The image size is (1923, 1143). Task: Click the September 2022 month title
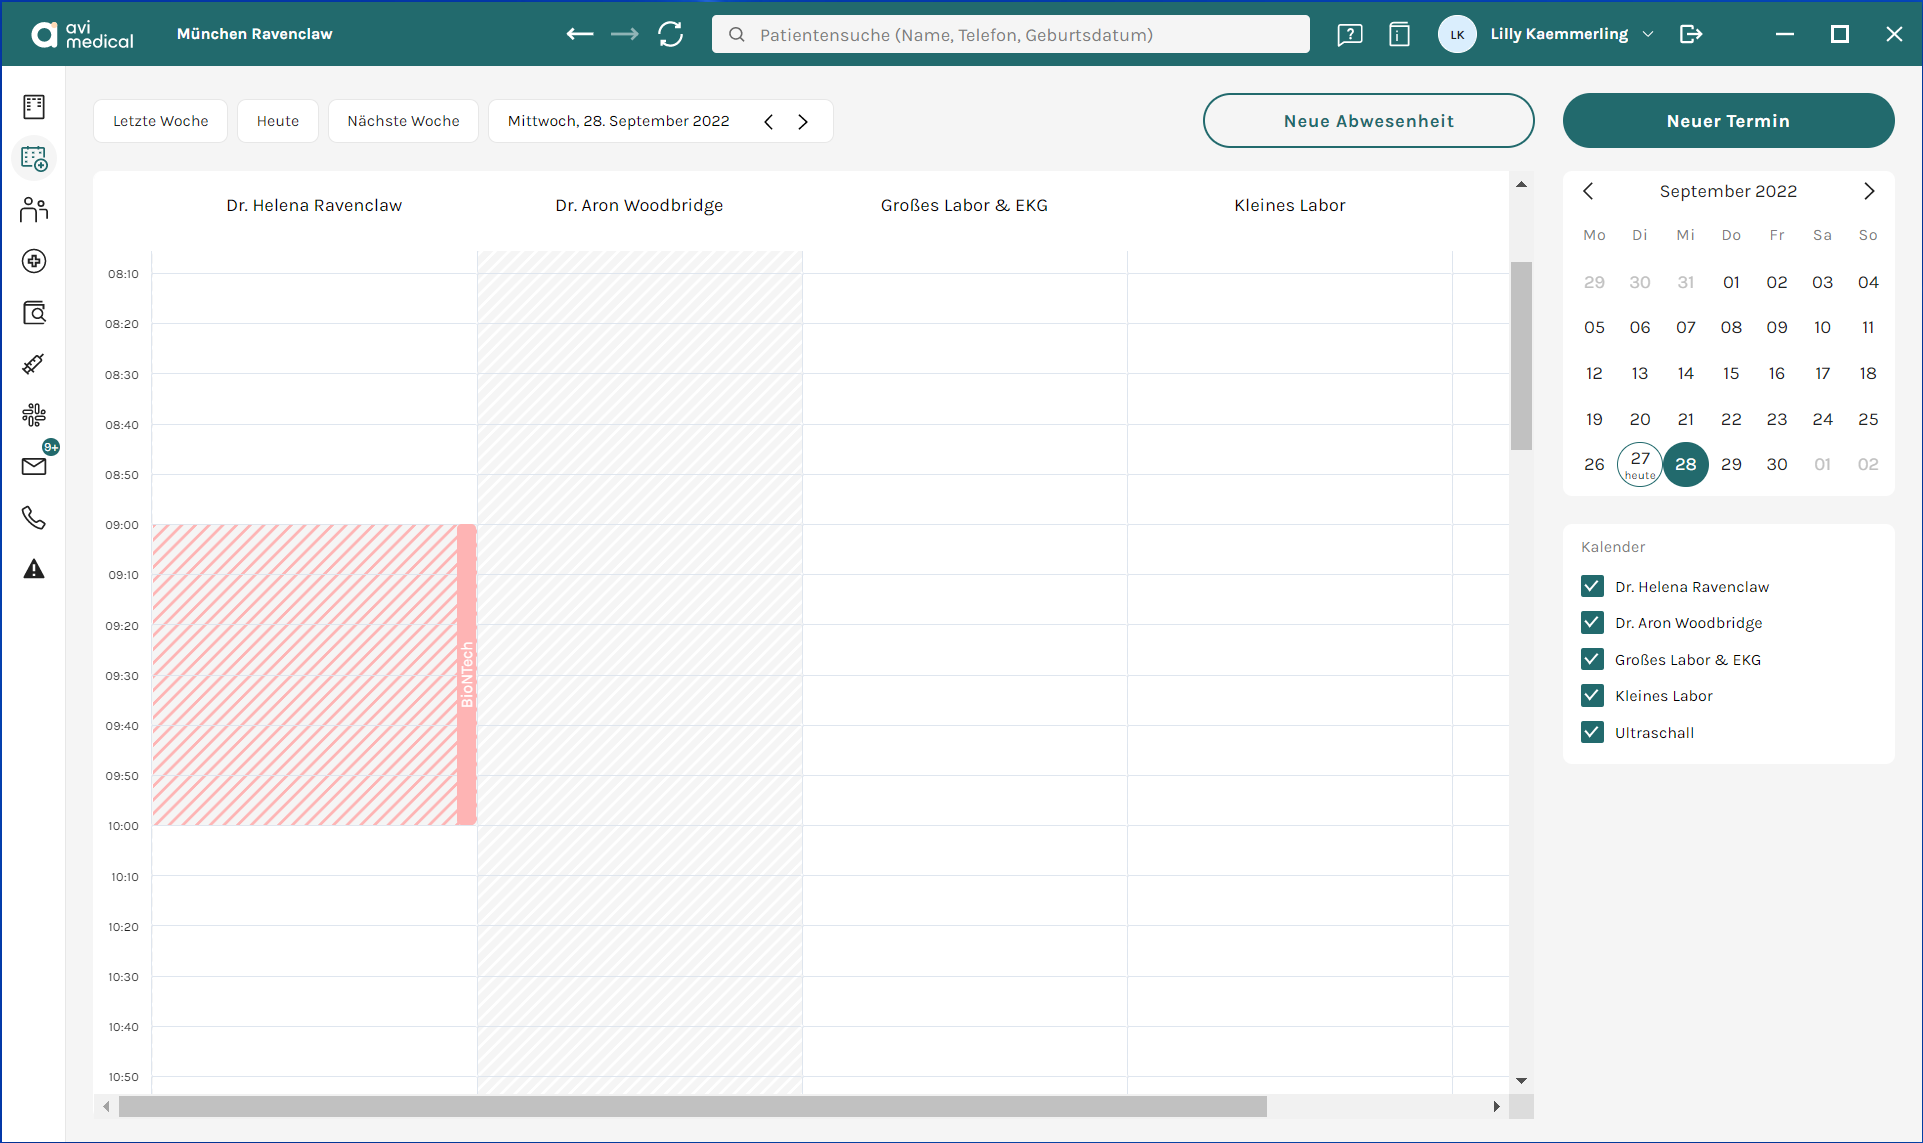point(1728,191)
